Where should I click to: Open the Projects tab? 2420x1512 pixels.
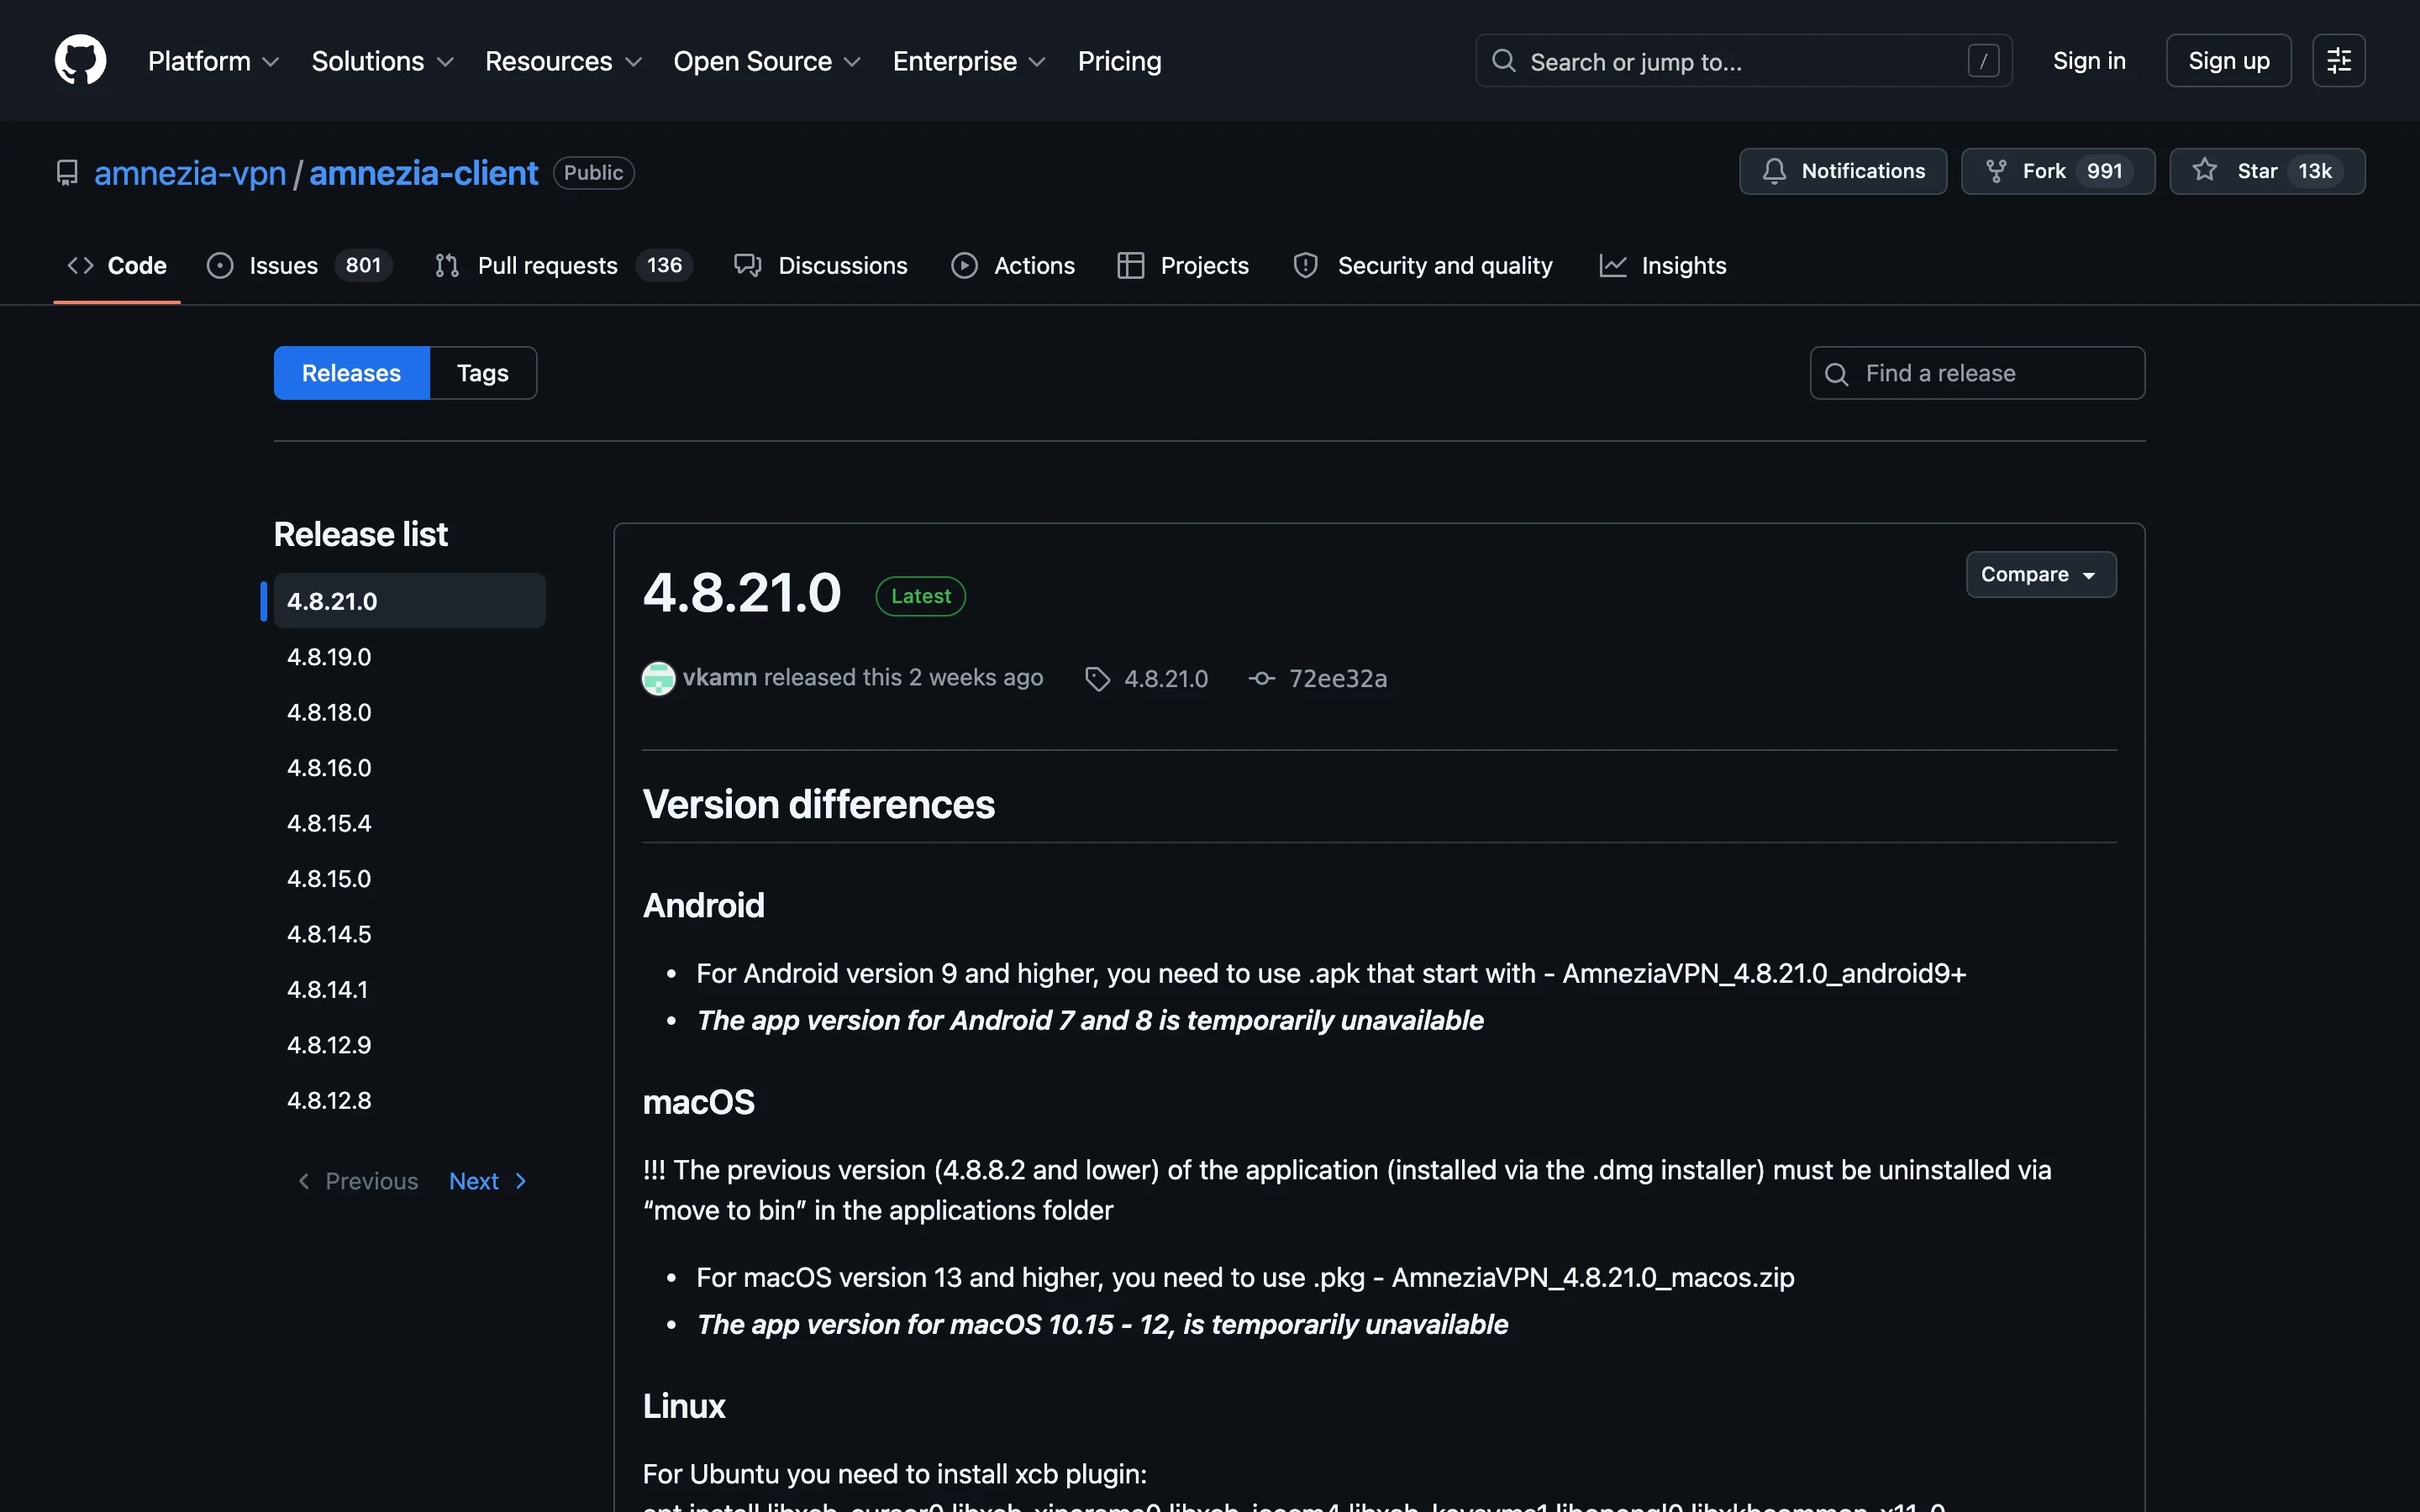point(1183,265)
